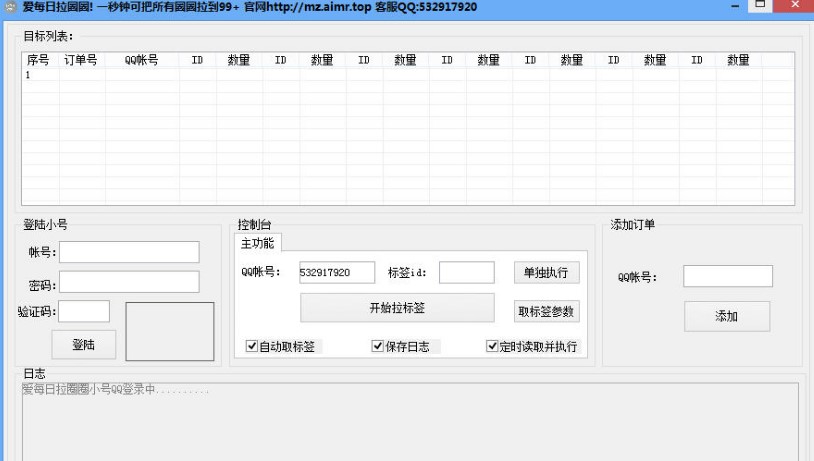This screenshot has height=461, width=814.
Task: Click the 序号 column header
Action: point(40,60)
